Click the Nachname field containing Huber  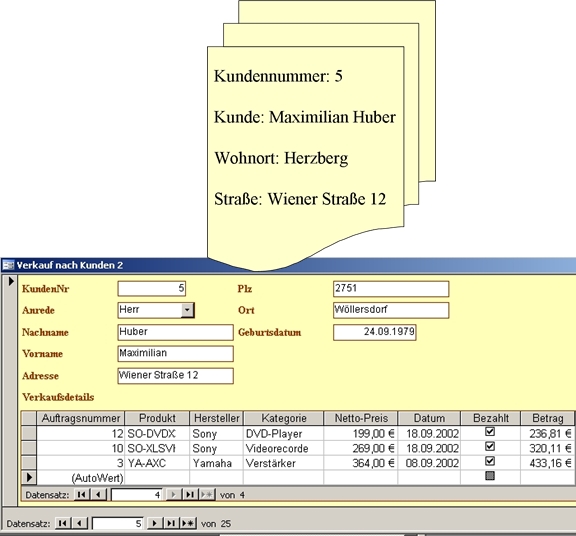point(175,332)
